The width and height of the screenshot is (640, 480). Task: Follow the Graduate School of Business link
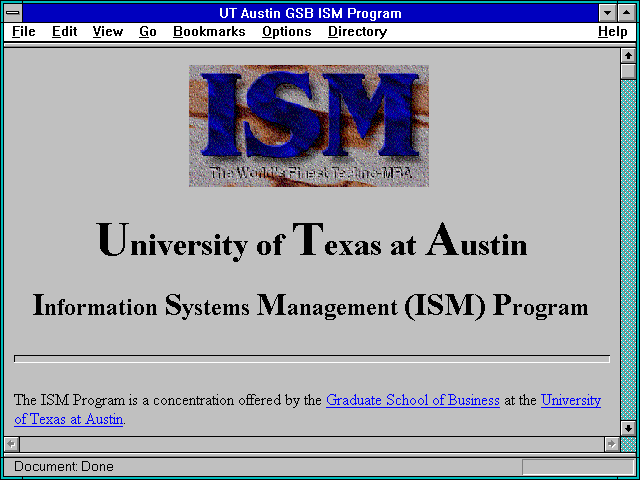[413, 400]
